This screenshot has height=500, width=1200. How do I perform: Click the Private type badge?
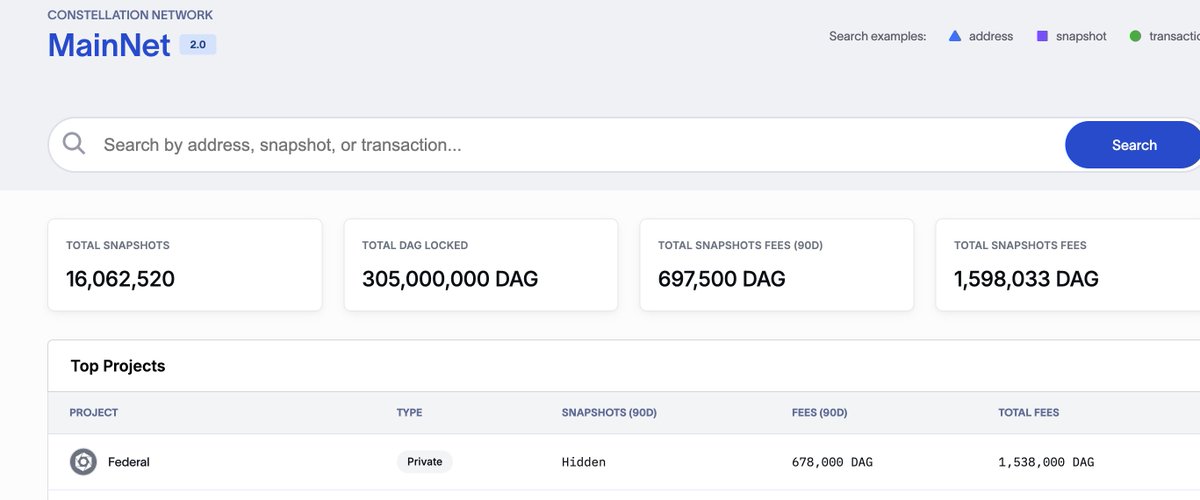pos(425,462)
